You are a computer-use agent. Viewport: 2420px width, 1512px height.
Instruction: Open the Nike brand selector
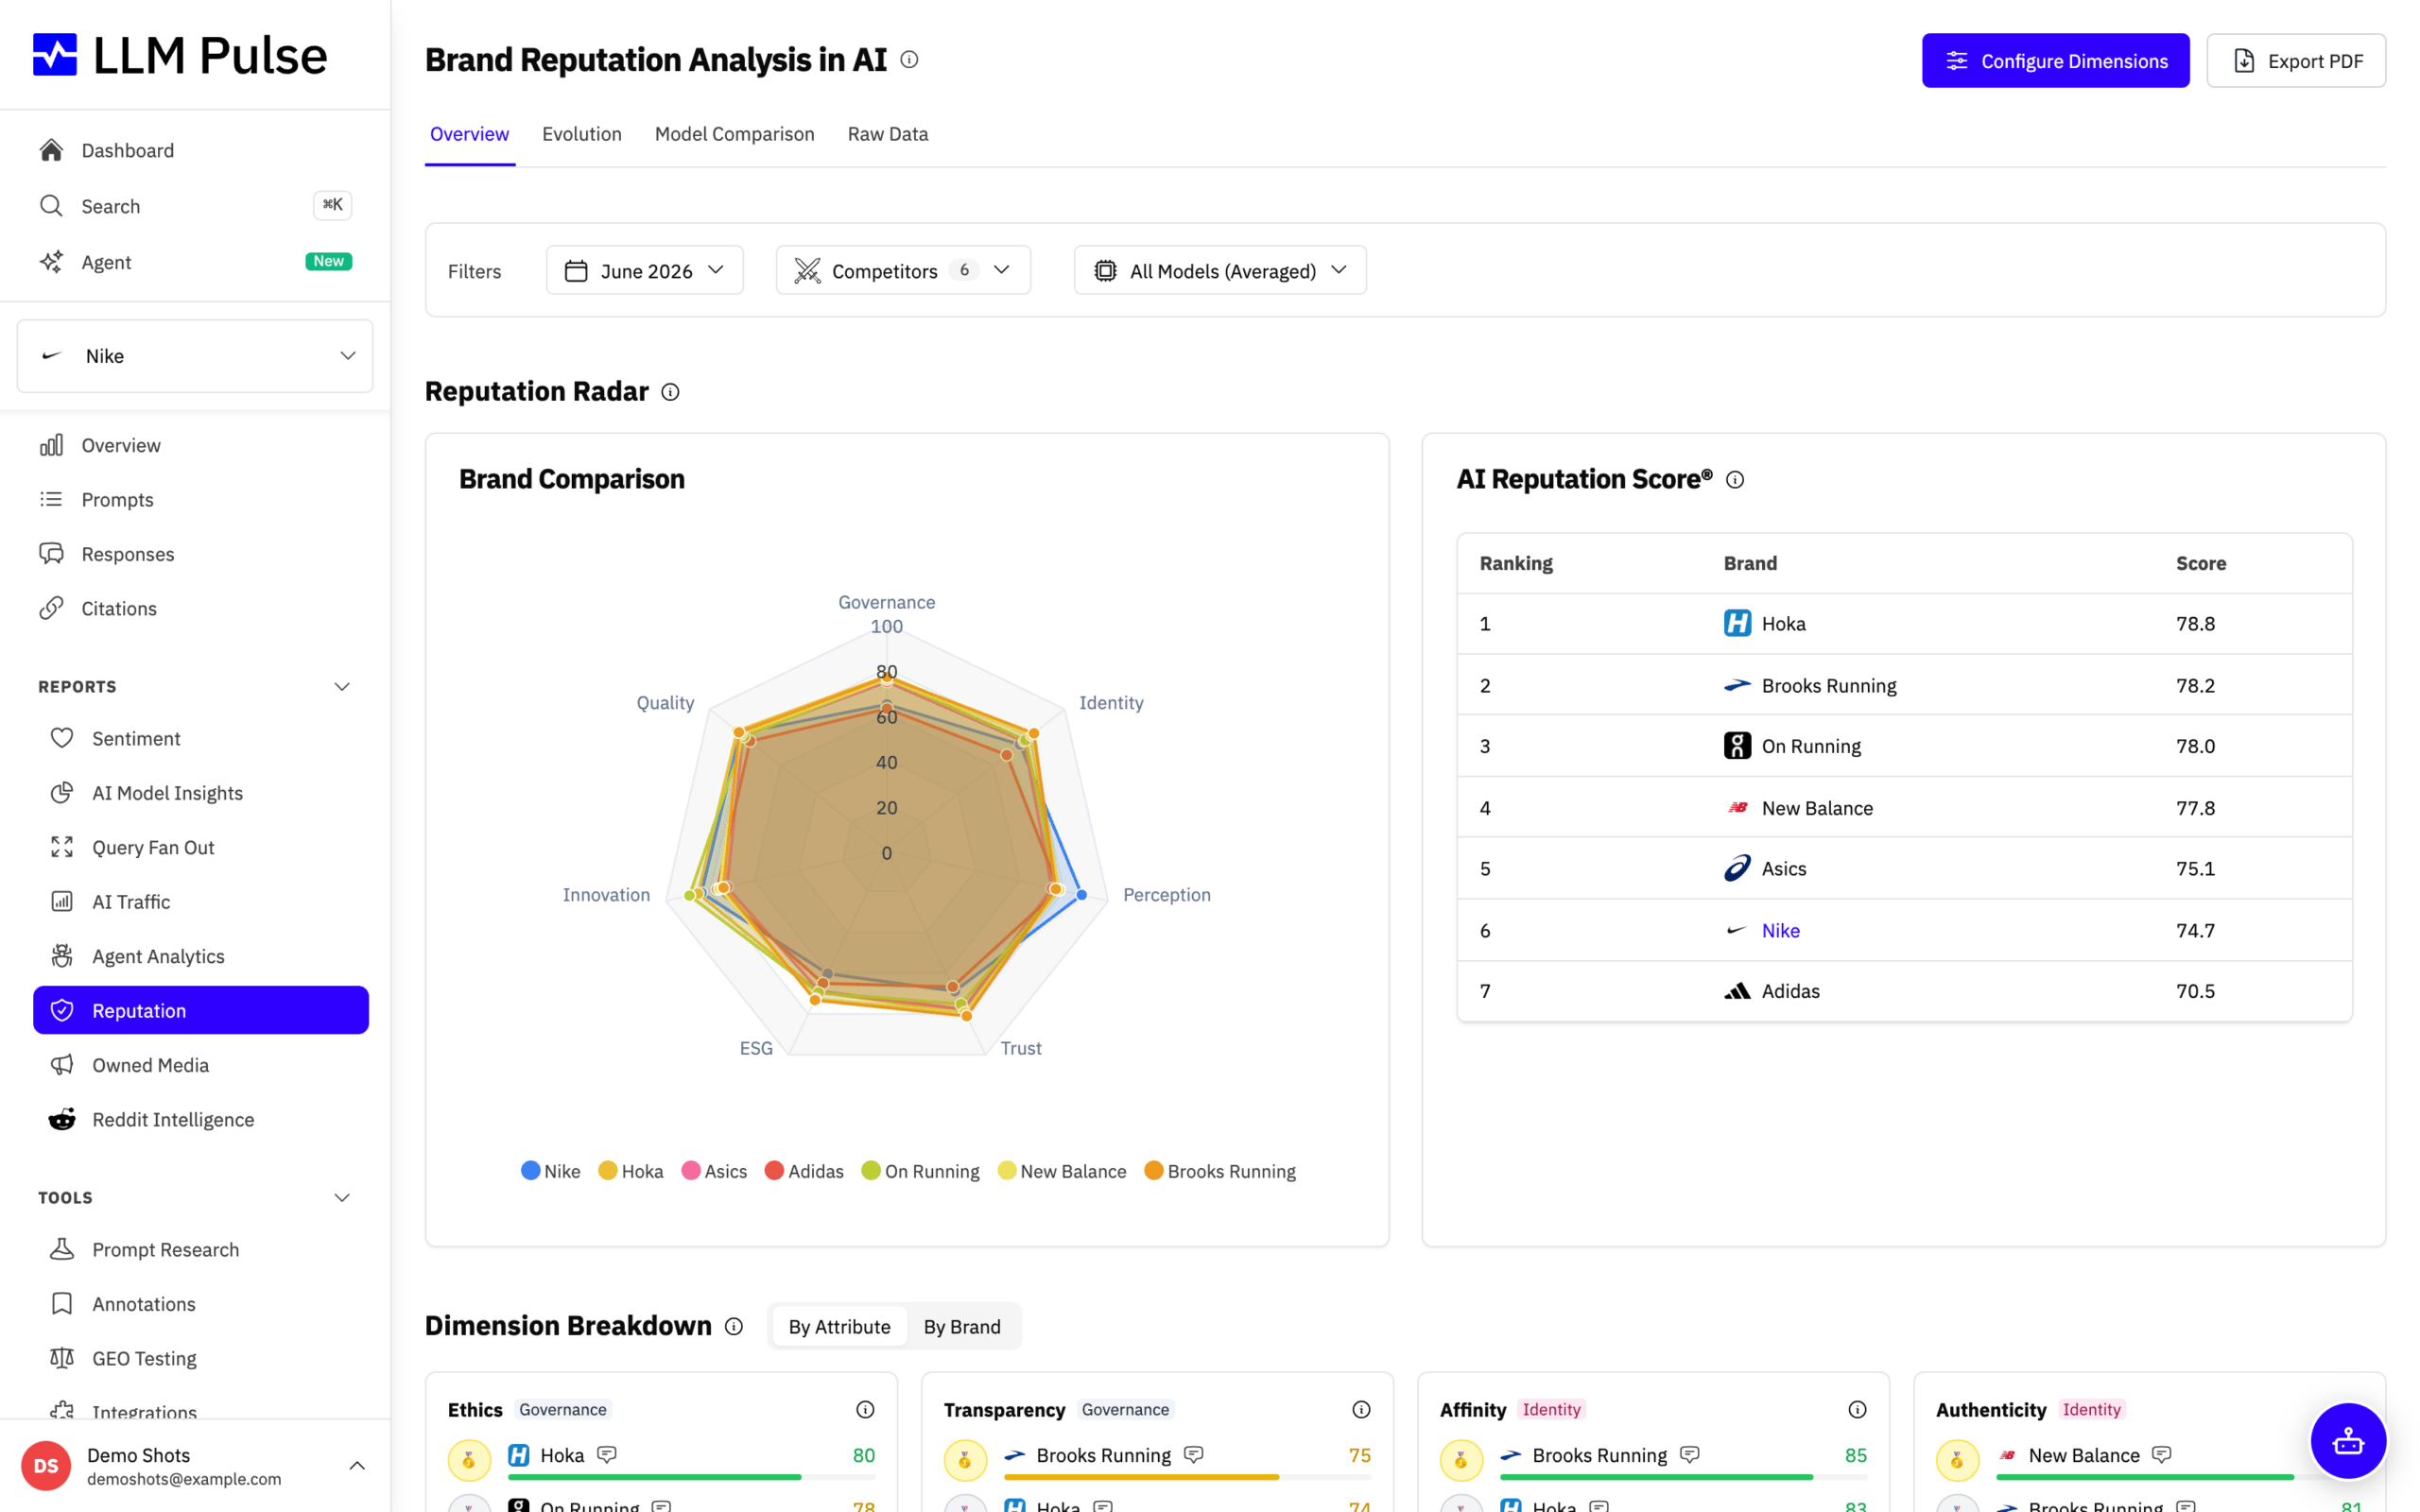195,356
